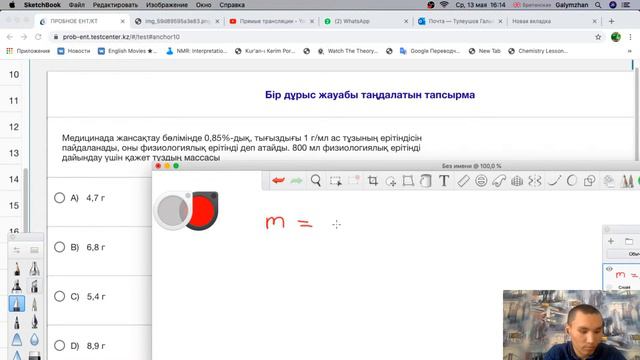The height and width of the screenshot is (360, 640).
Task: Open the Новости bookmark
Action: pyautogui.click(x=74, y=51)
